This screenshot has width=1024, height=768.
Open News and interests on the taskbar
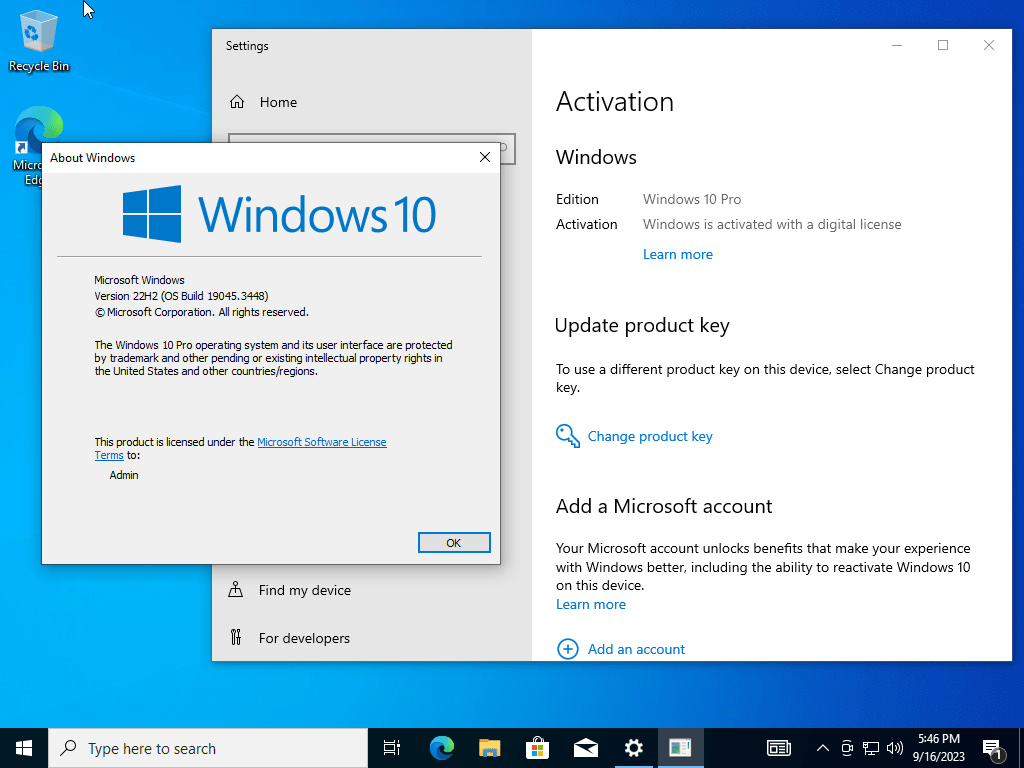point(778,748)
